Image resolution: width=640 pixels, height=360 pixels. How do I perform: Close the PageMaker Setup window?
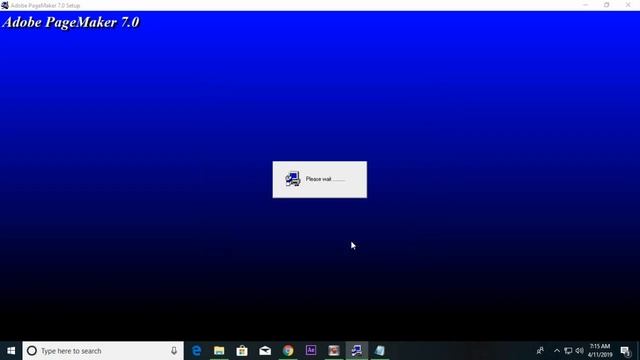pyautogui.click(x=628, y=5)
